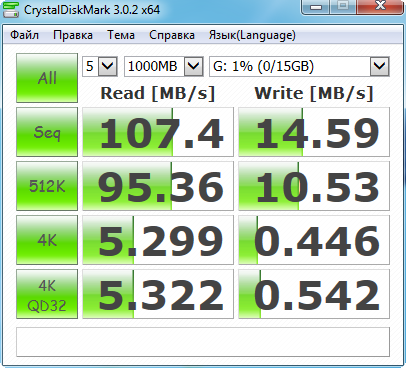Select the 4K read result 5.299
Image resolution: width=406 pixels, height=368 pixels.
[158, 240]
